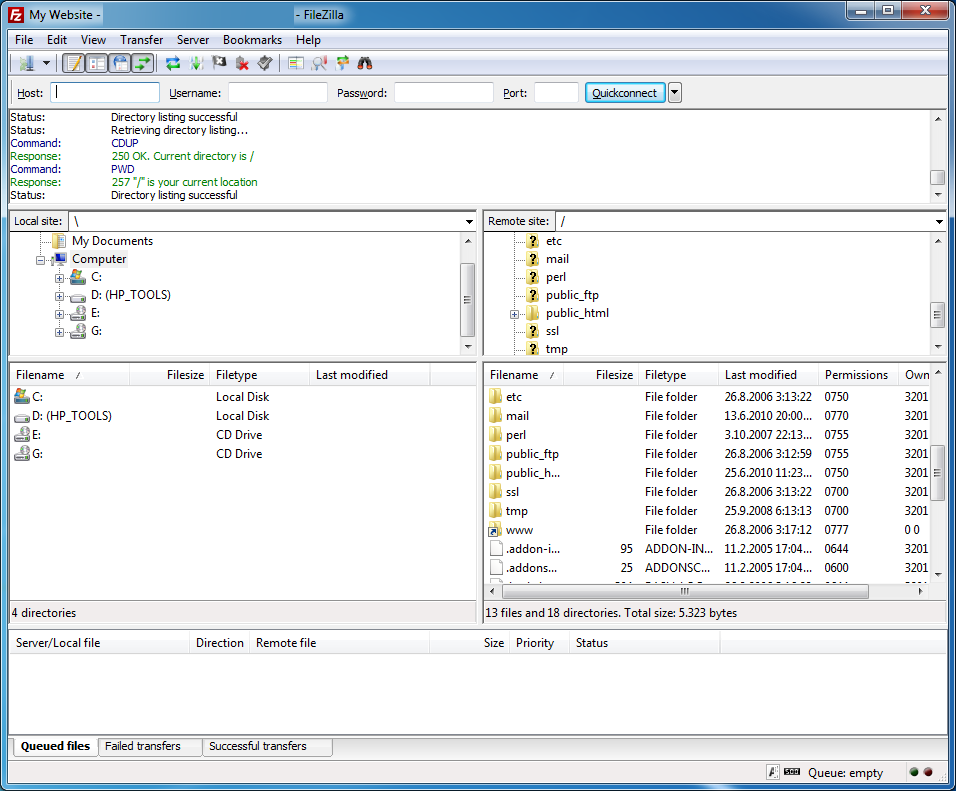Cancel the current operation icon

tap(219, 63)
